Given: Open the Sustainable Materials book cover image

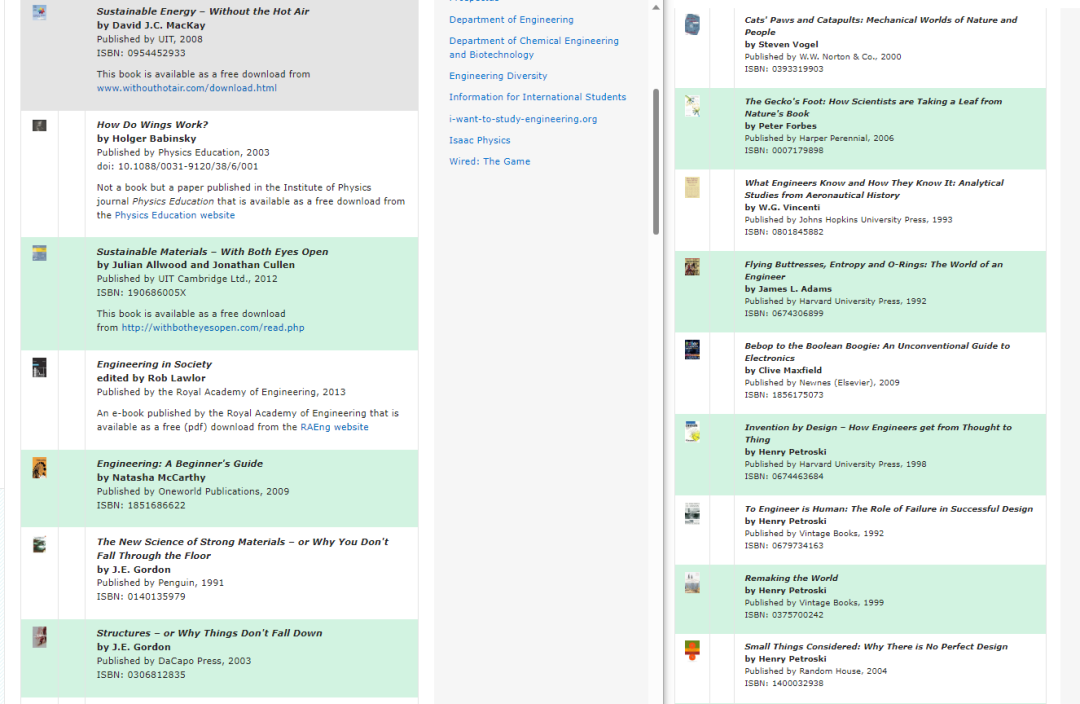Looking at the screenshot, I should 39,253.
